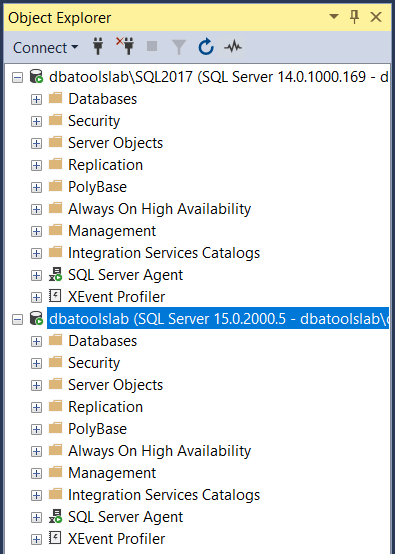Click the Connect Object Explorer plug icon

point(98,46)
